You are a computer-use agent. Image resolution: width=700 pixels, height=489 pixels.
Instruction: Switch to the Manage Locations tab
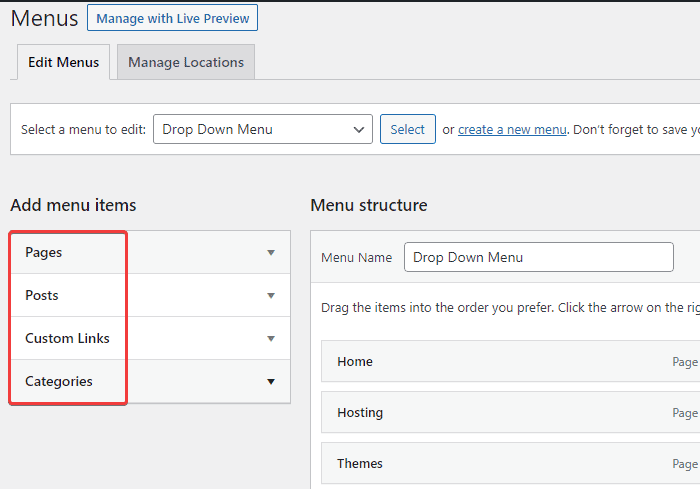186,62
